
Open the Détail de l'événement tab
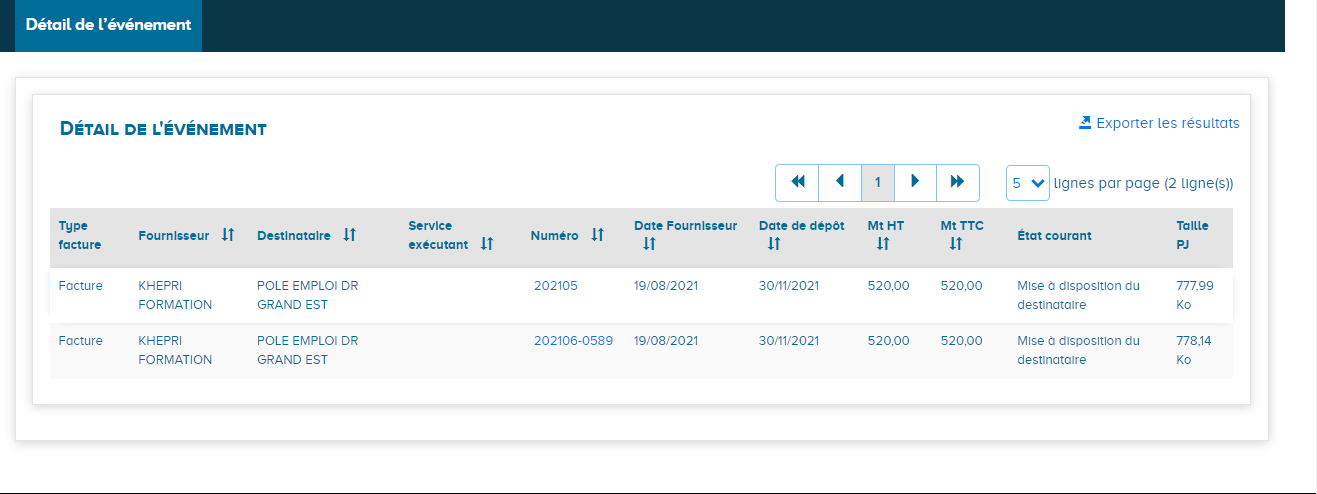pyautogui.click(x=108, y=25)
